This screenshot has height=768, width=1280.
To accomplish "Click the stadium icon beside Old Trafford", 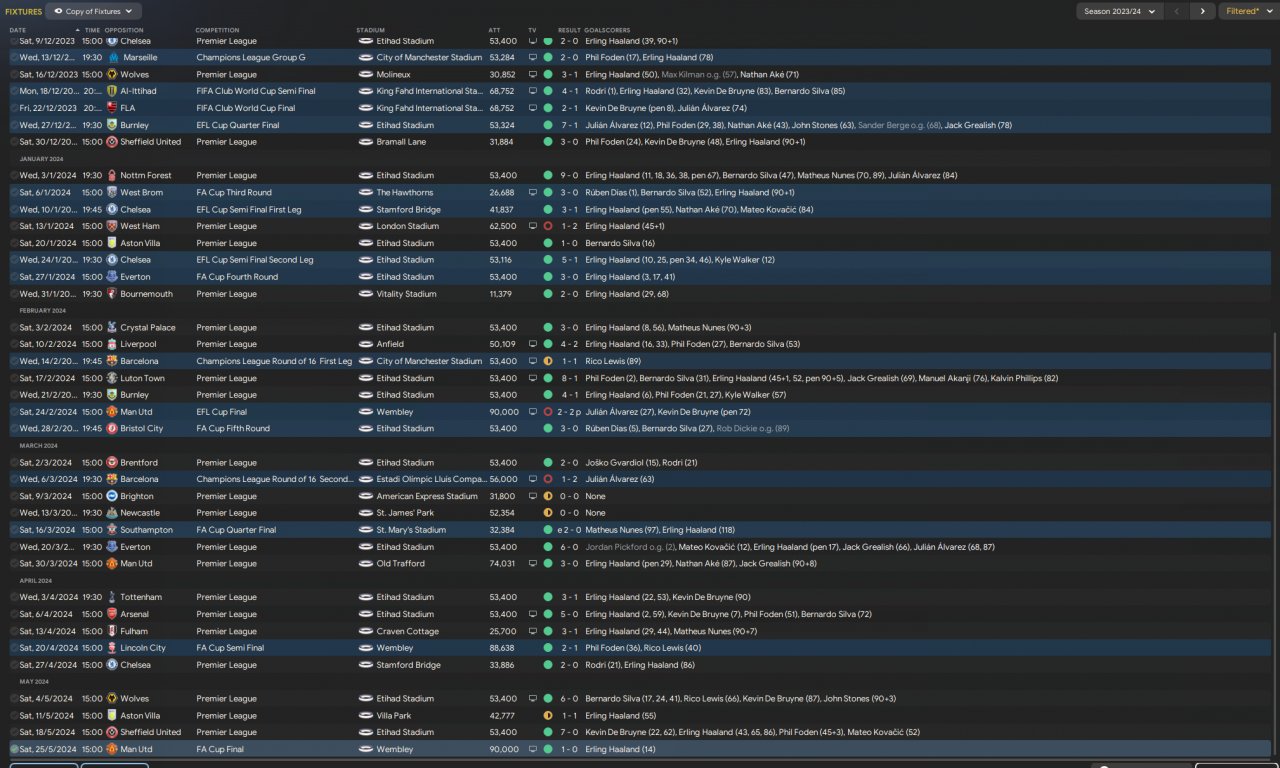I will [365, 564].
